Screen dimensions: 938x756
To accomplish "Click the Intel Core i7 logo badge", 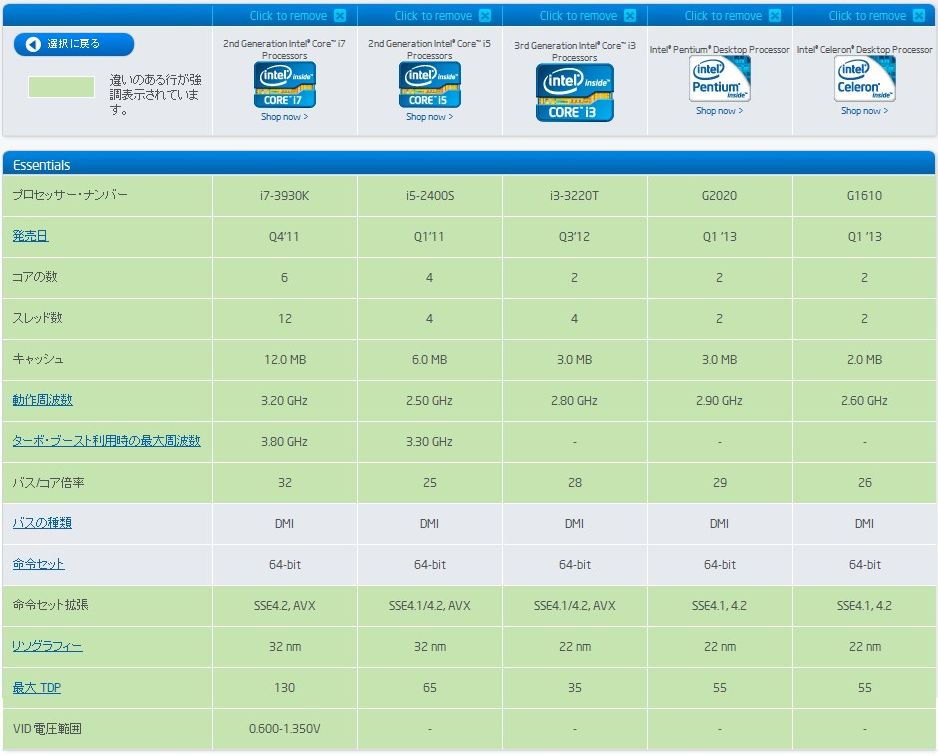I will 285,85.
